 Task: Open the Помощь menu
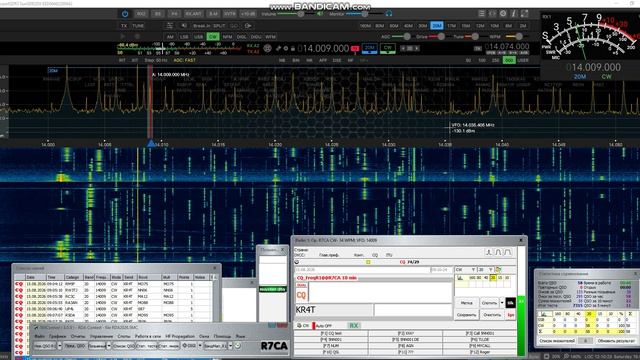pyautogui.click(x=222, y=336)
